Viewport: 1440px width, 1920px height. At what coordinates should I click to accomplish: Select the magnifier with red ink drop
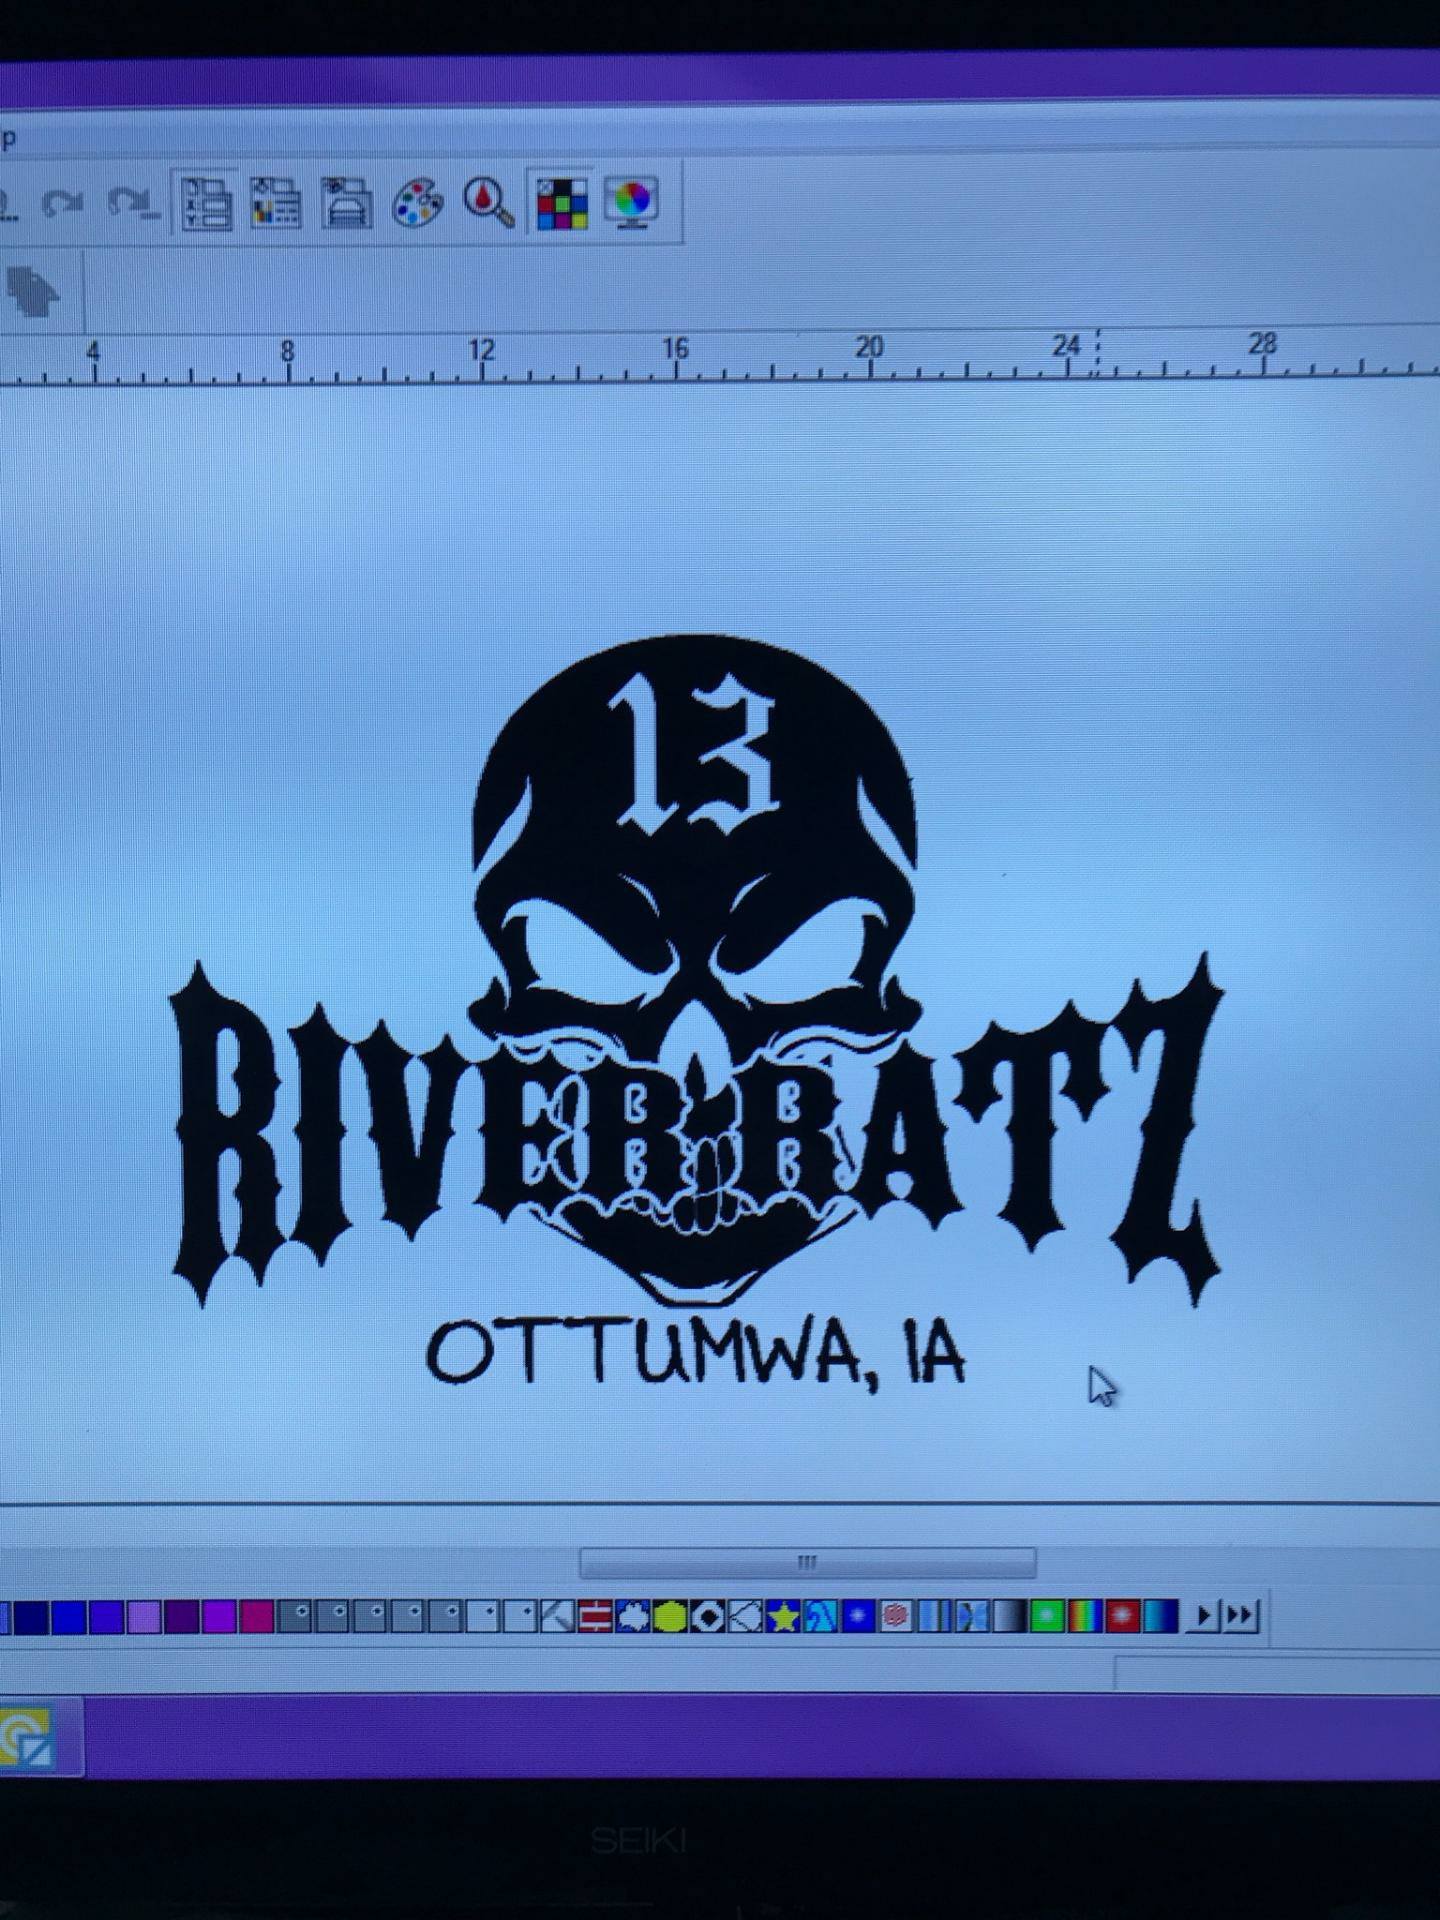point(489,203)
